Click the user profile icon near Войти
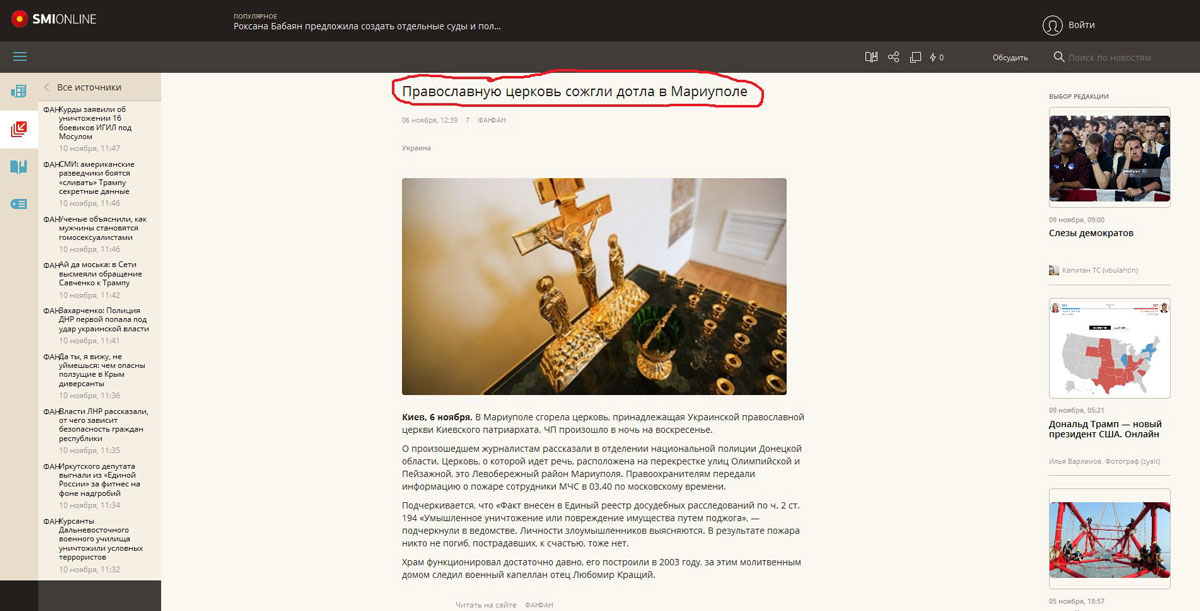Image resolution: width=1200 pixels, height=611 pixels. pyautogui.click(x=1052, y=25)
